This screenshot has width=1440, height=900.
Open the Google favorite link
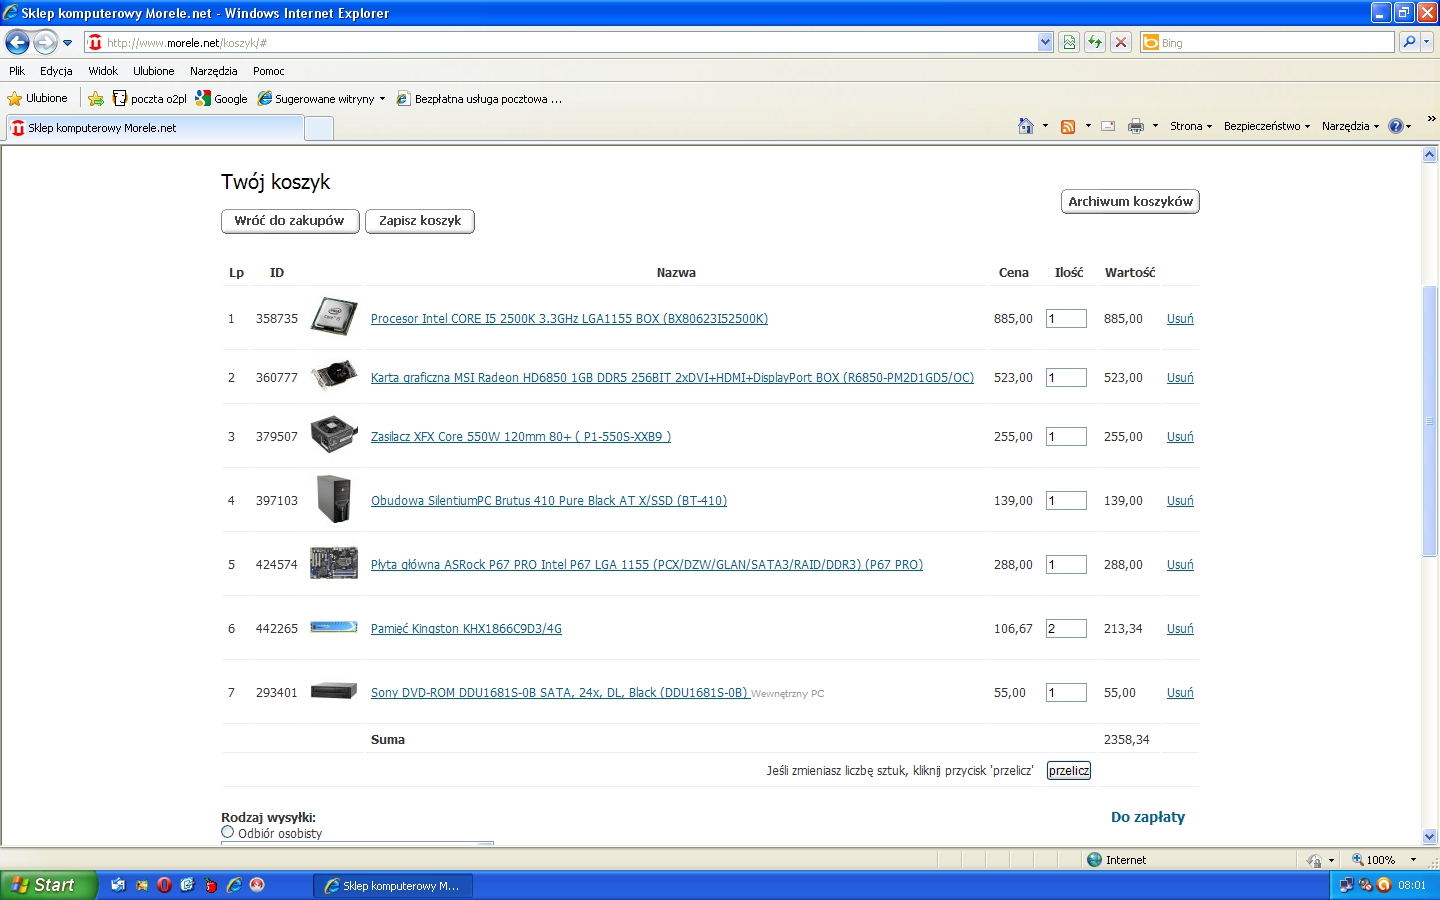222,98
